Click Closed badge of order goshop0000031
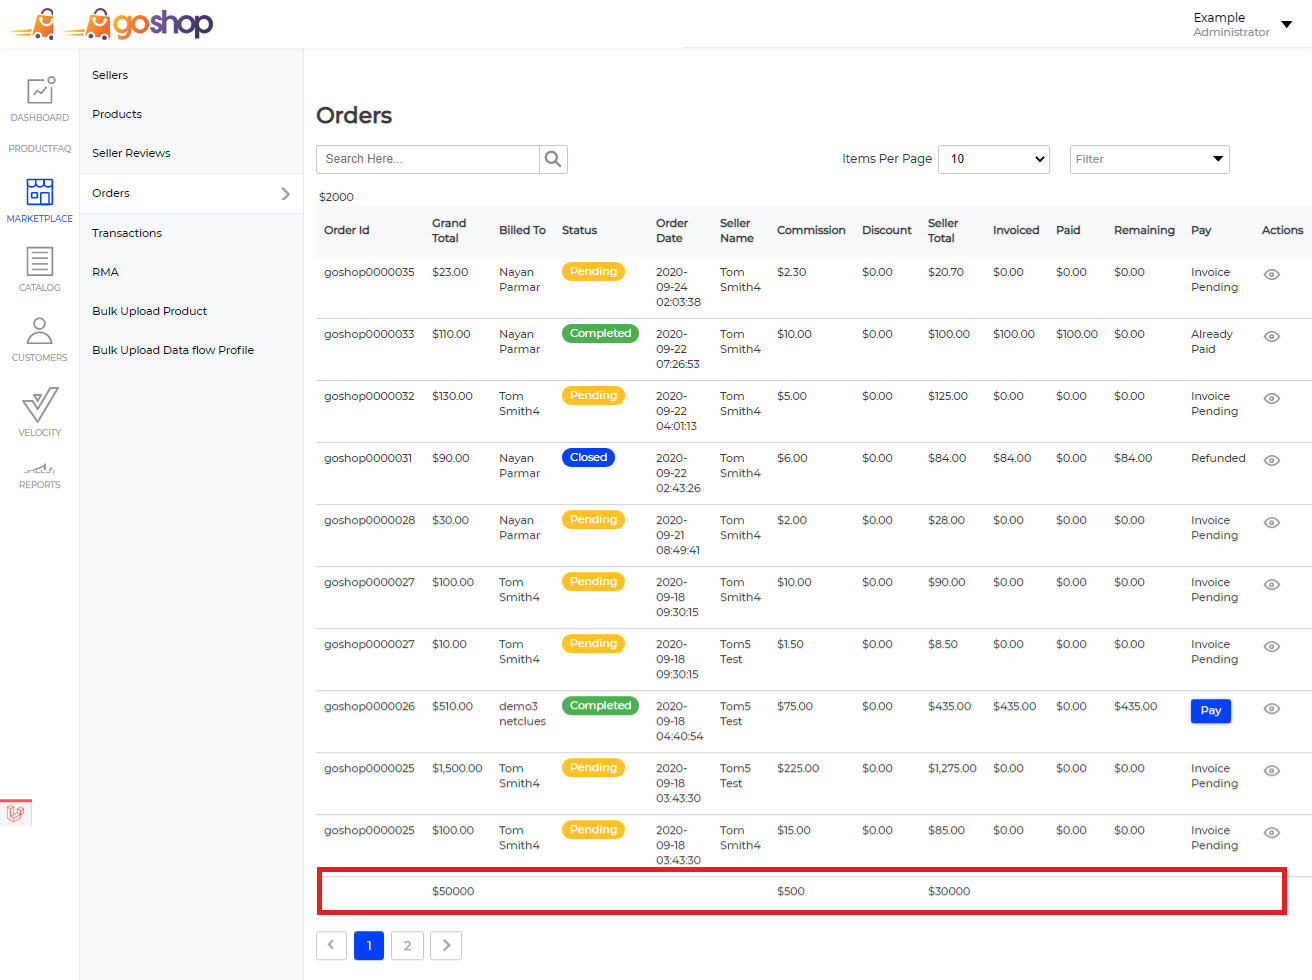The image size is (1312, 980). 588,457
